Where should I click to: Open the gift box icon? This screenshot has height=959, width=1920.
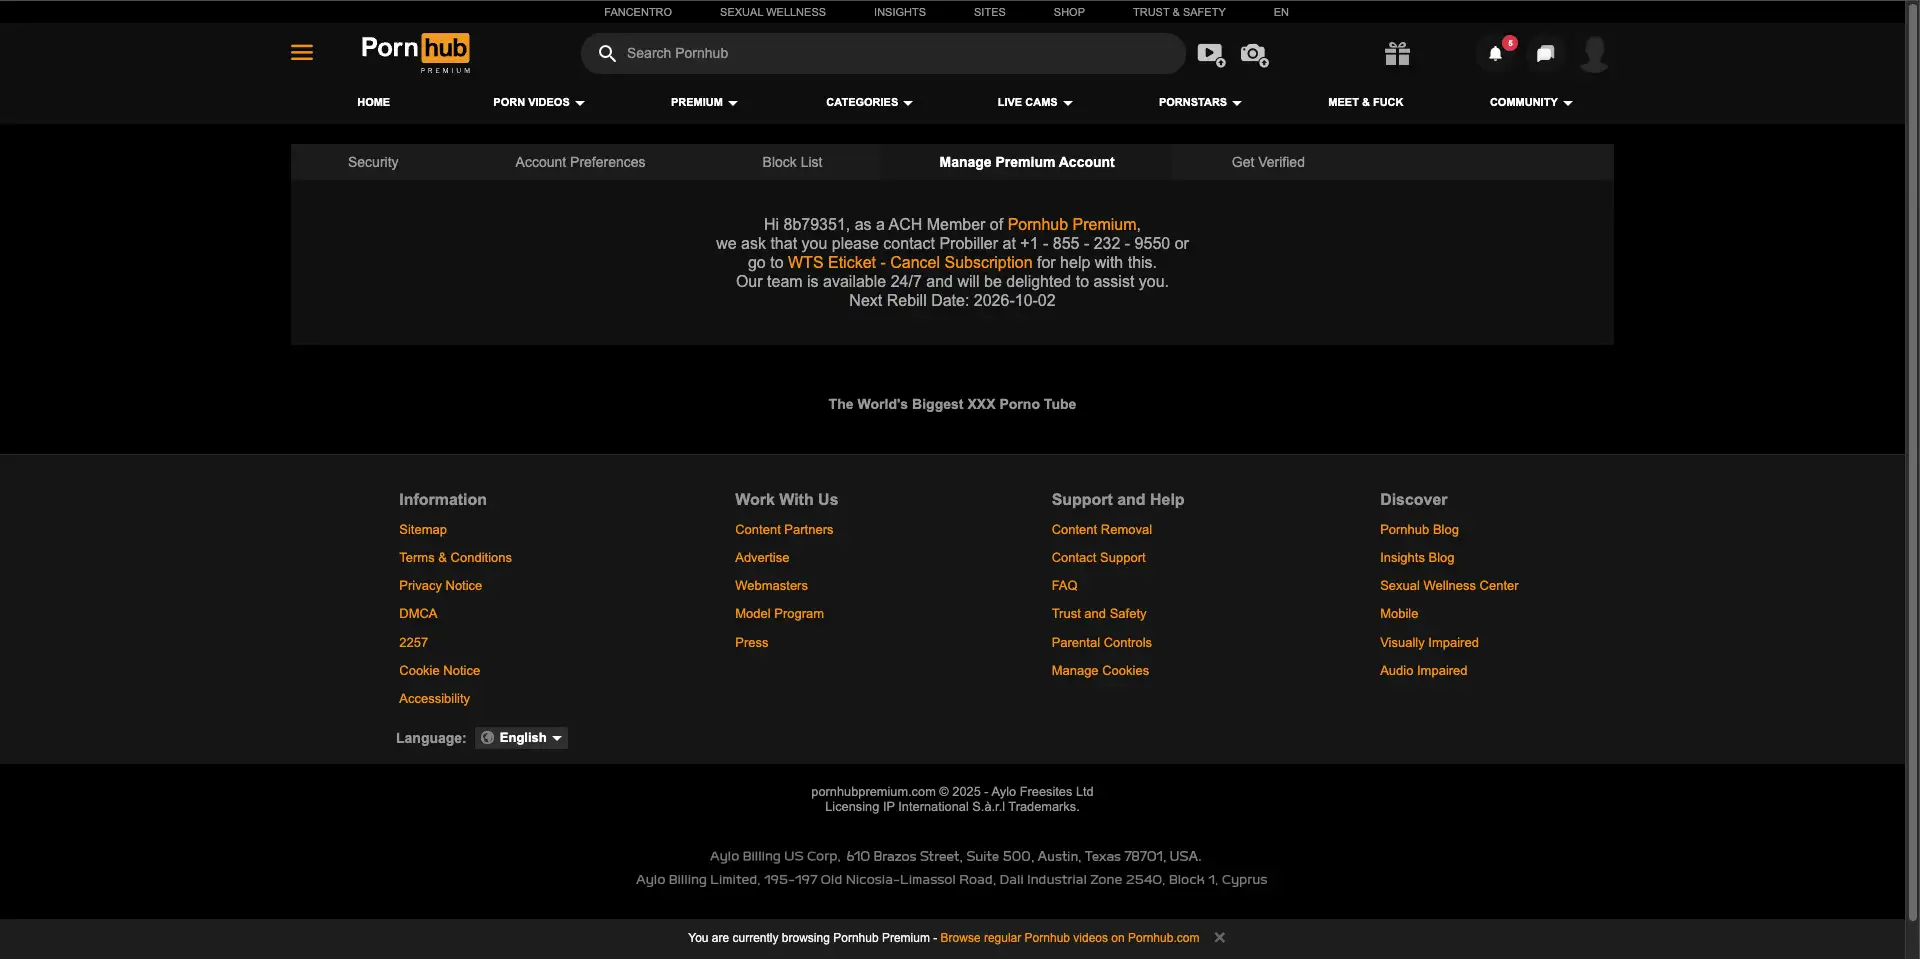coord(1397,54)
